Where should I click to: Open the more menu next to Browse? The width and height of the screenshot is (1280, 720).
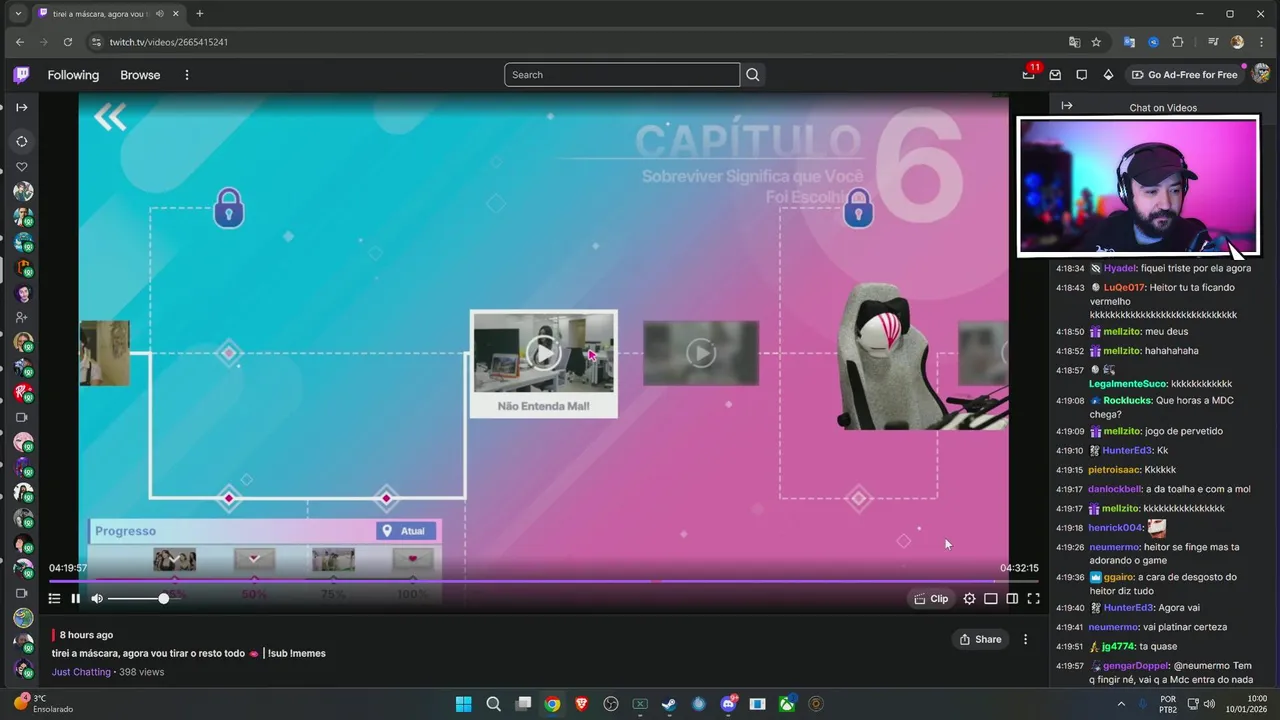coord(186,75)
